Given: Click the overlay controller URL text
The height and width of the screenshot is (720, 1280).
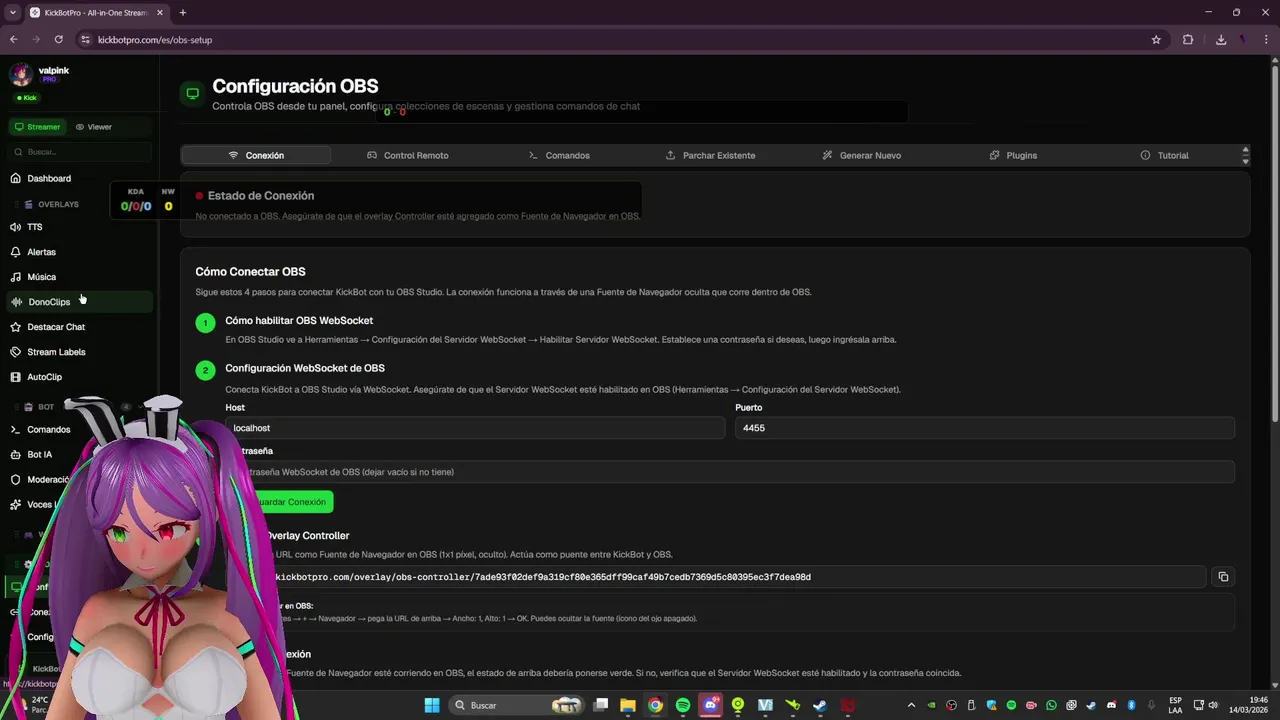Looking at the screenshot, I should coord(542,577).
